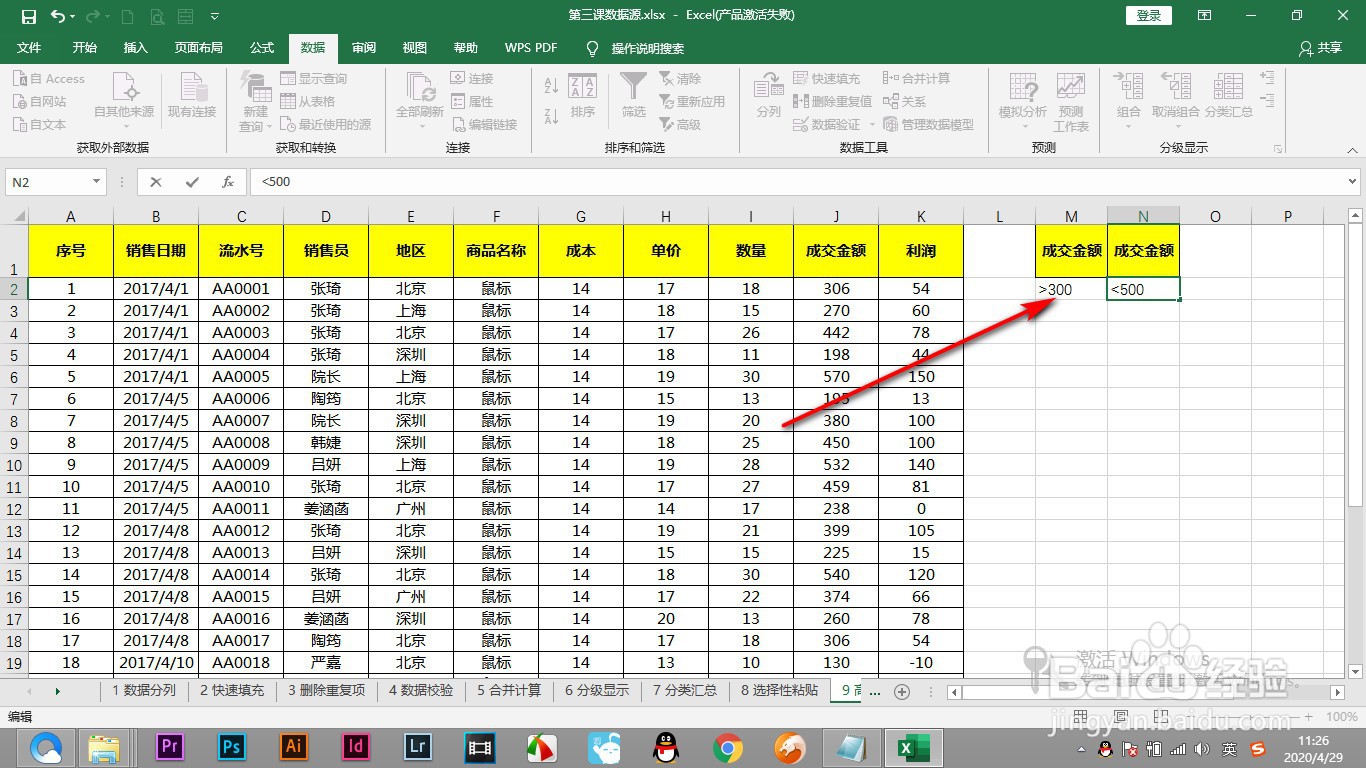Click 删除重复值 (Remove Duplicates)
Viewport: 1366px width, 768px height.
[x=832, y=101]
